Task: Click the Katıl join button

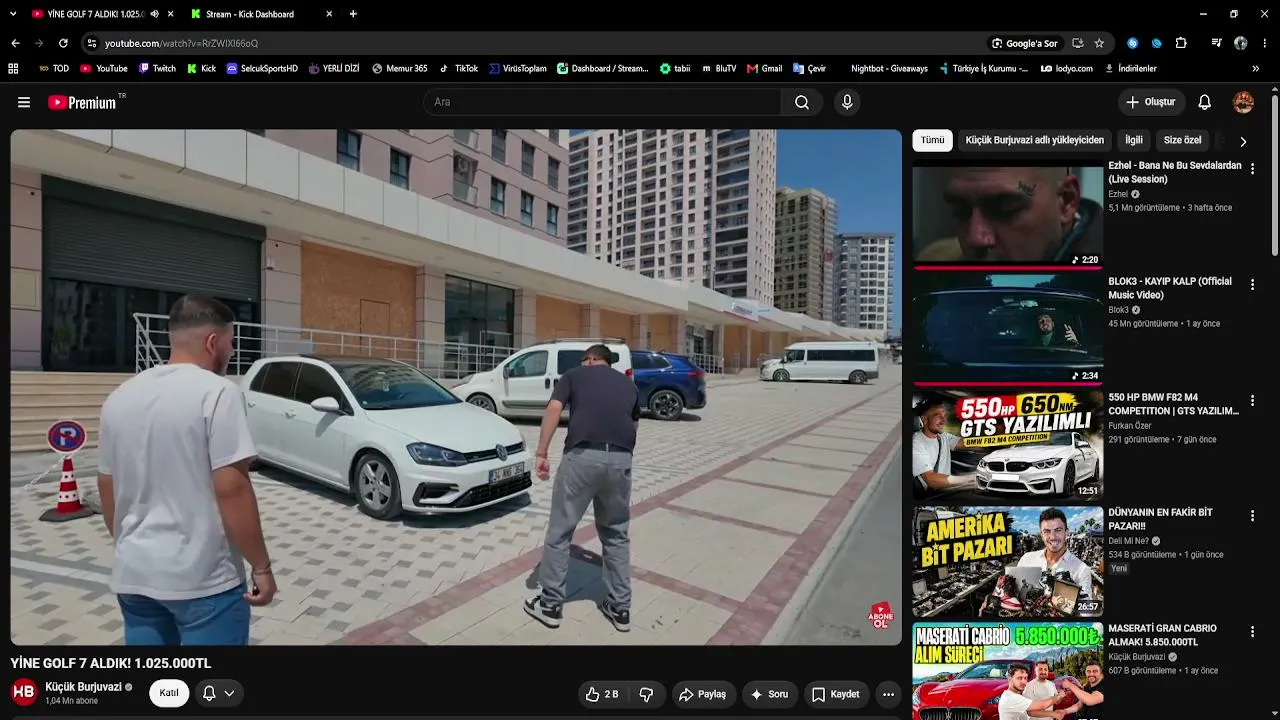Action: [x=169, y=693]
